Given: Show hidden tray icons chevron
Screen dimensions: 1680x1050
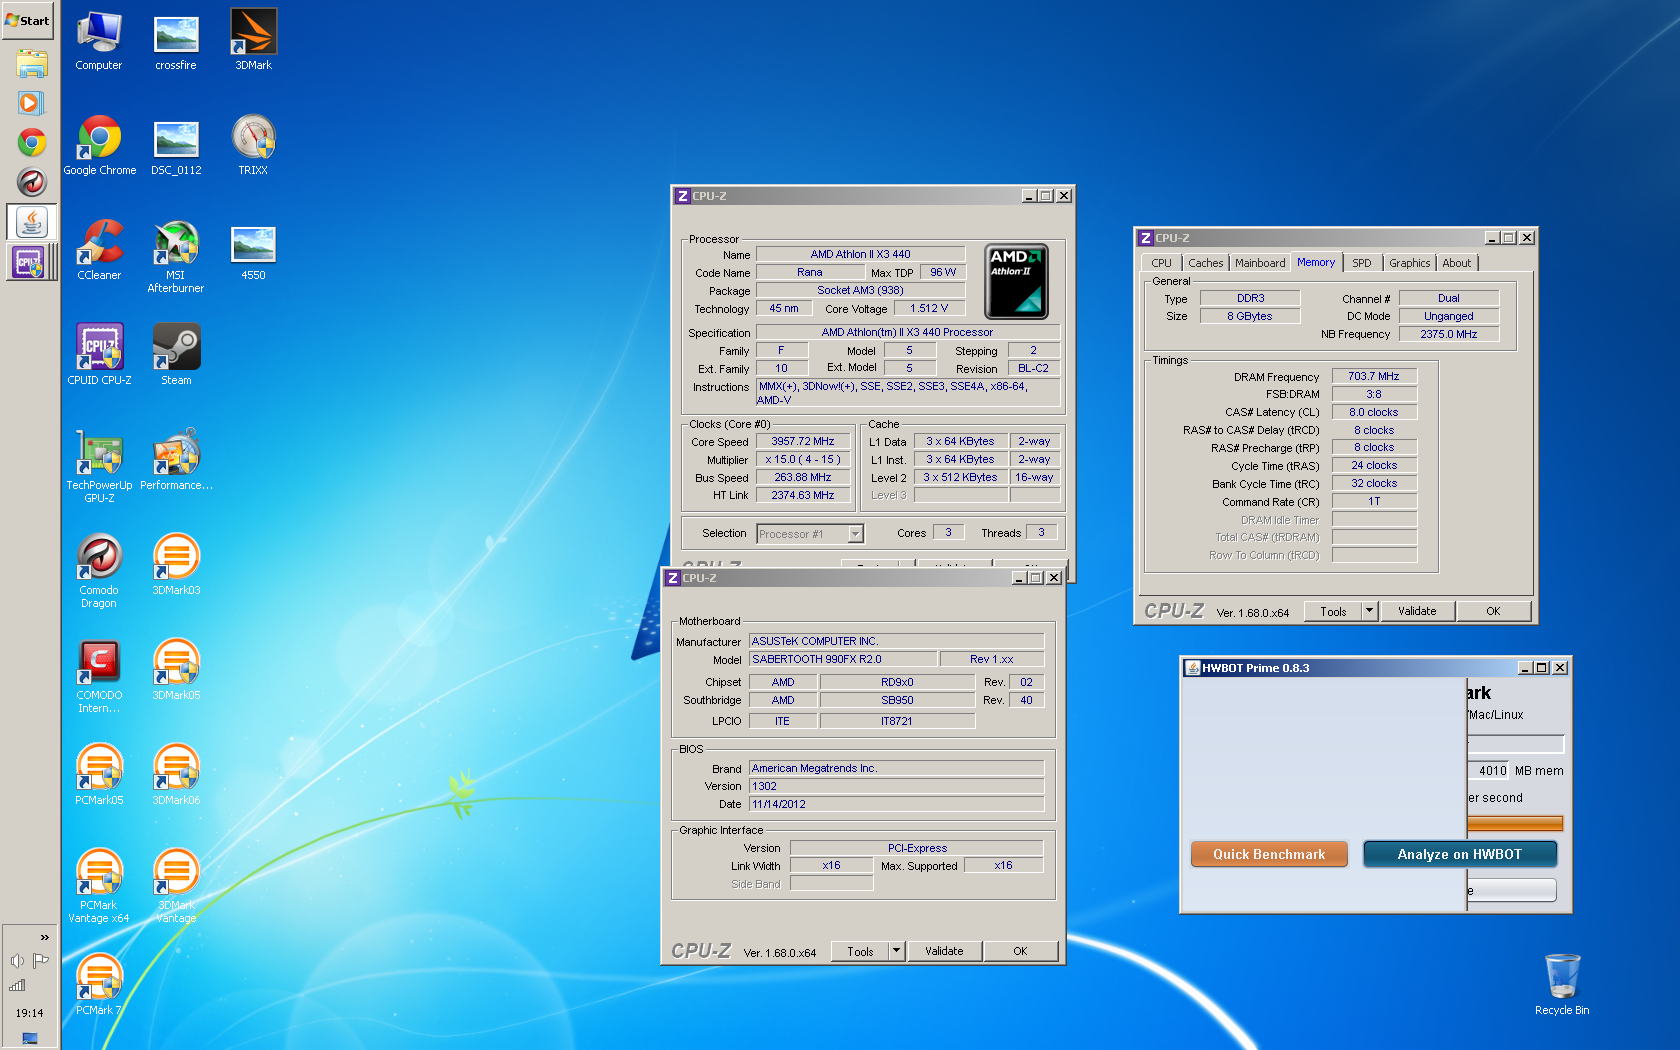Looking at the screenshot, I should (x=44, y=937).
